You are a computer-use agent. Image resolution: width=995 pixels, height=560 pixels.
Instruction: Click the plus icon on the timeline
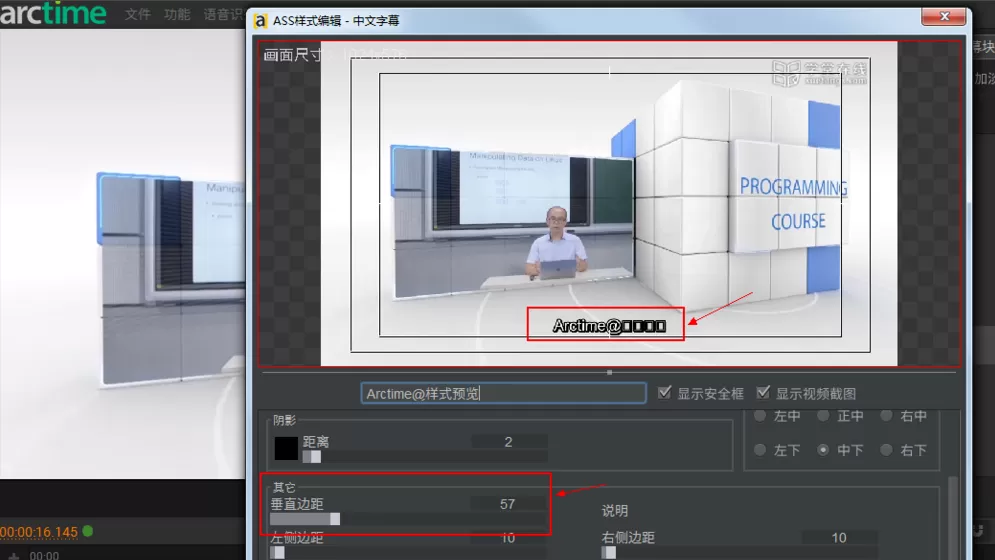tap(13, 556)
